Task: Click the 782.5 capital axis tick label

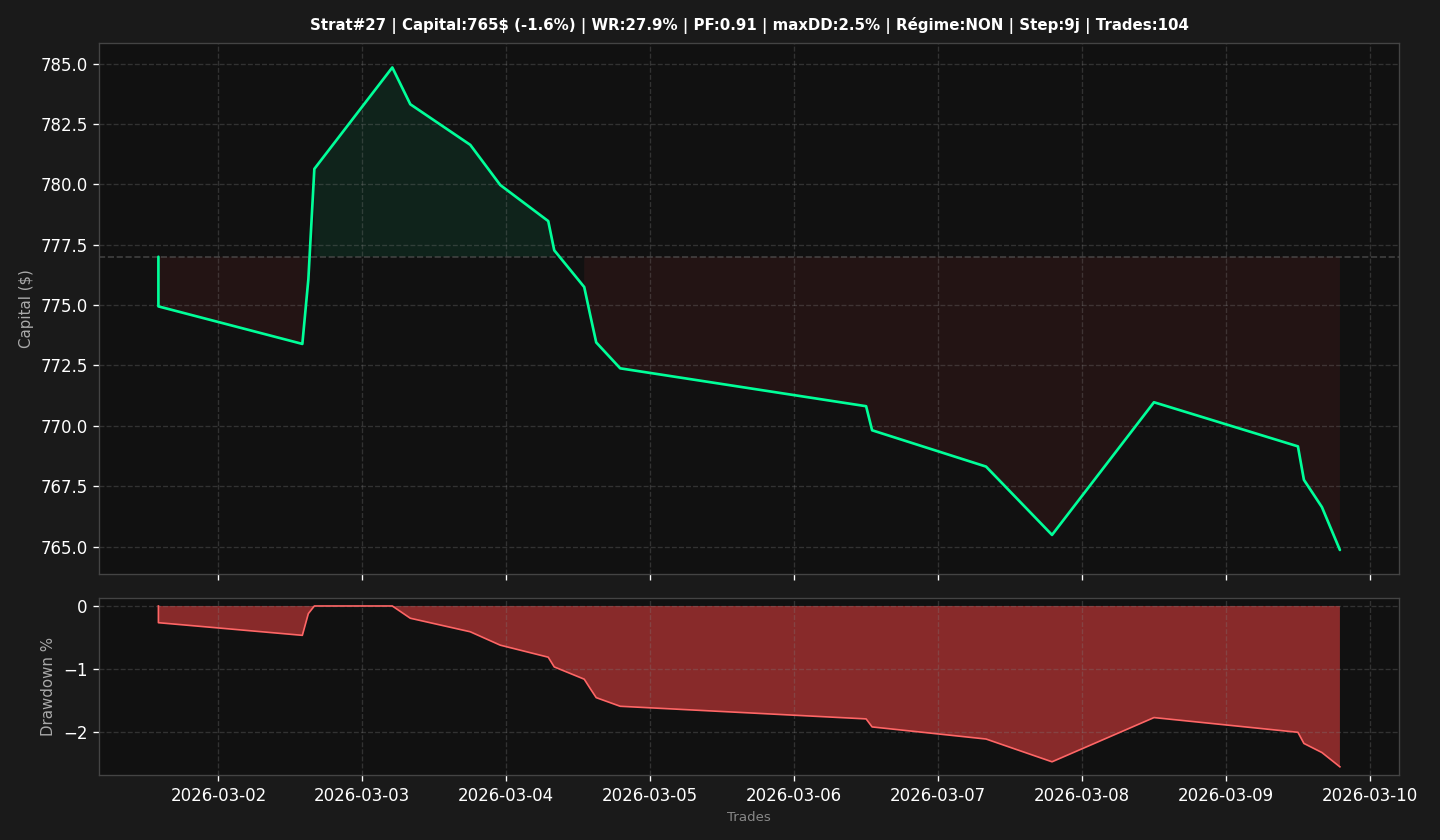Action: [66, 125]
